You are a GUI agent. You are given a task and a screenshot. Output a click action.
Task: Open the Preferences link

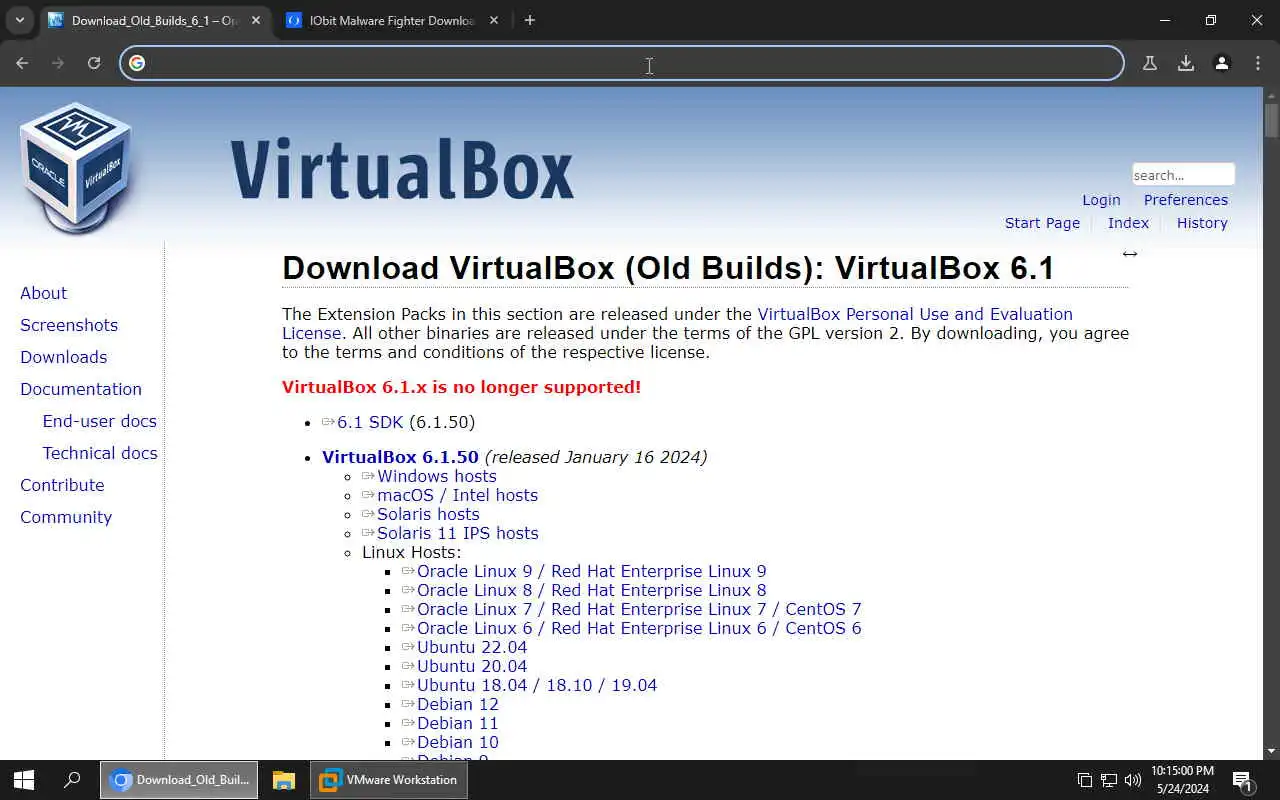[1186, 200]
